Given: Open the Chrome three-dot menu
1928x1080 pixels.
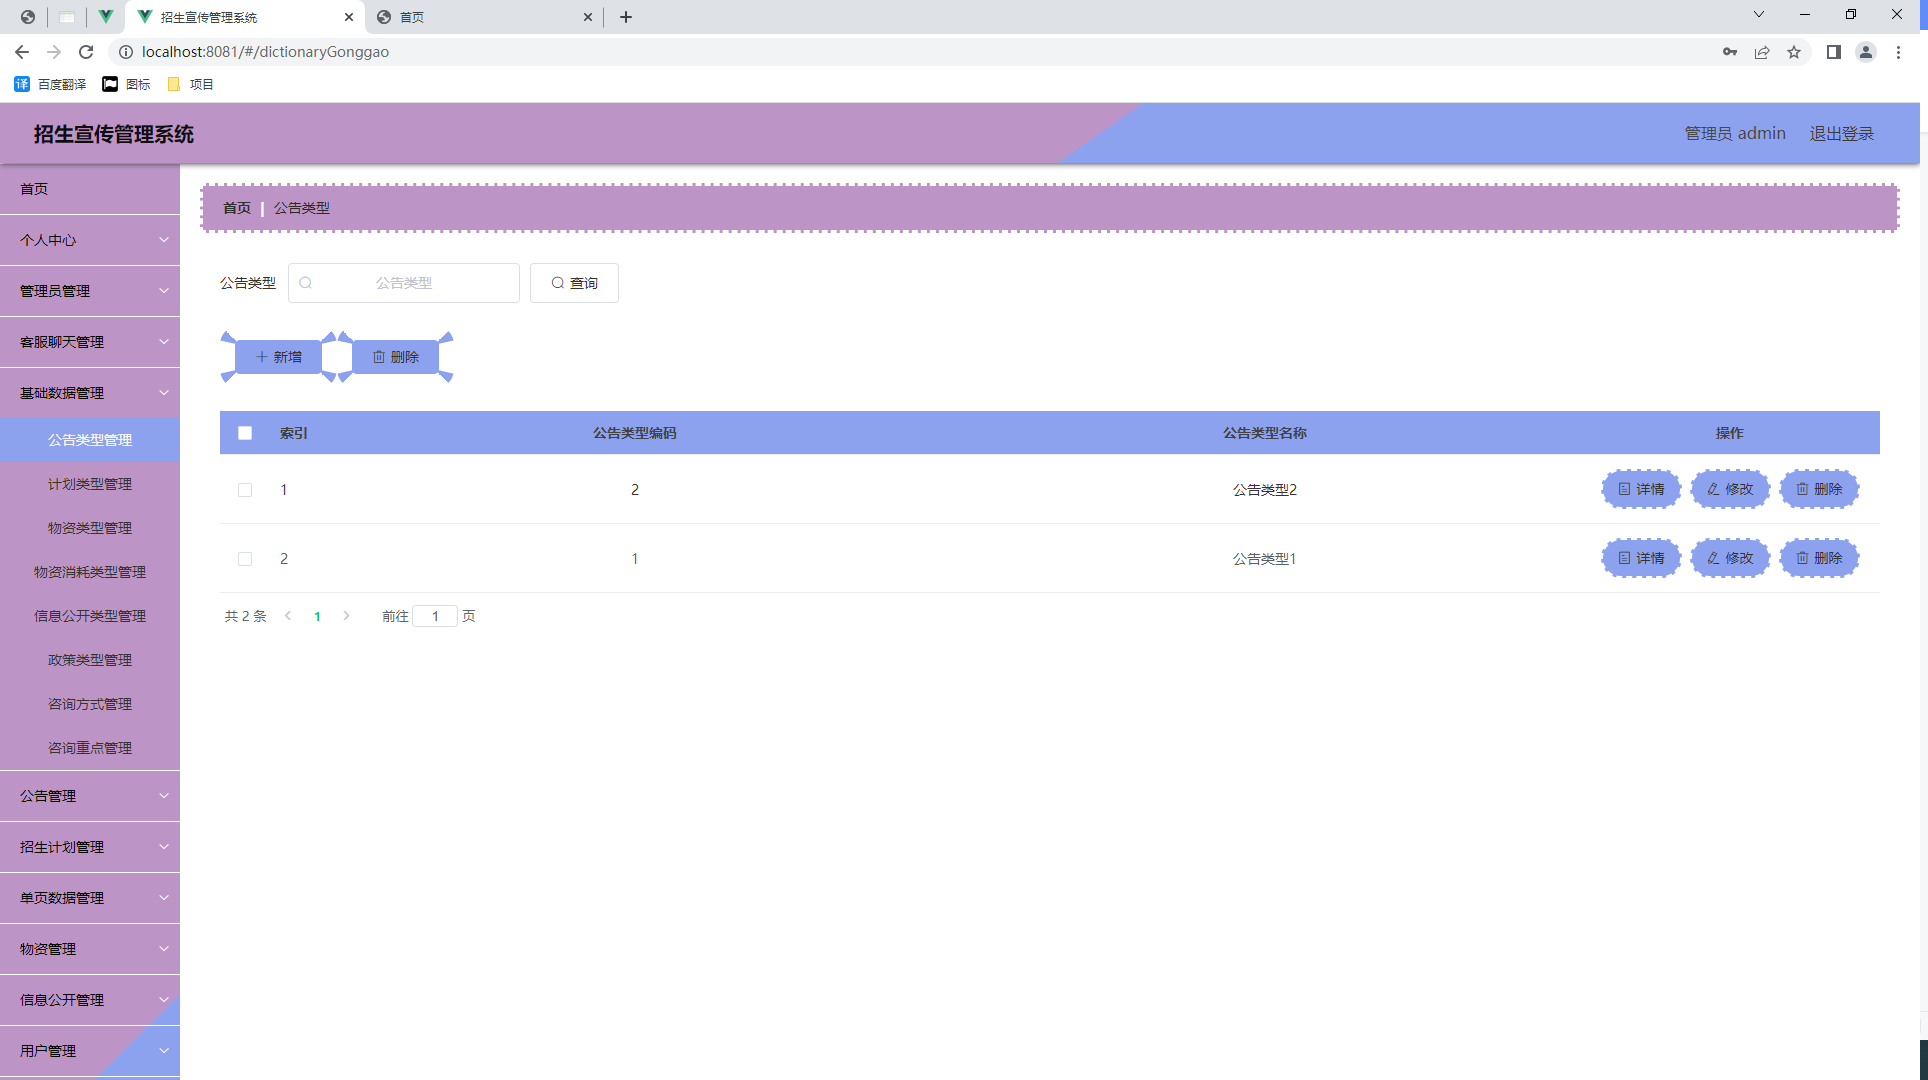Looking at the screenshot, I should [x=1898, y=52].
